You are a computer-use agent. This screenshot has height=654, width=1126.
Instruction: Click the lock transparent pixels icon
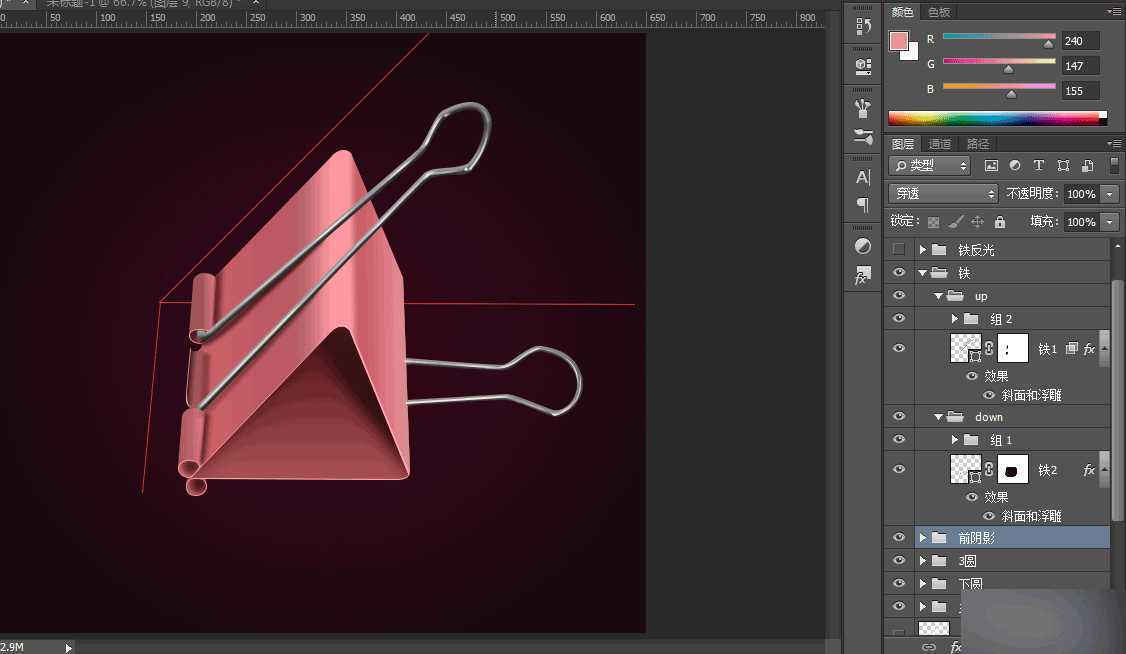tap(933, 222)
